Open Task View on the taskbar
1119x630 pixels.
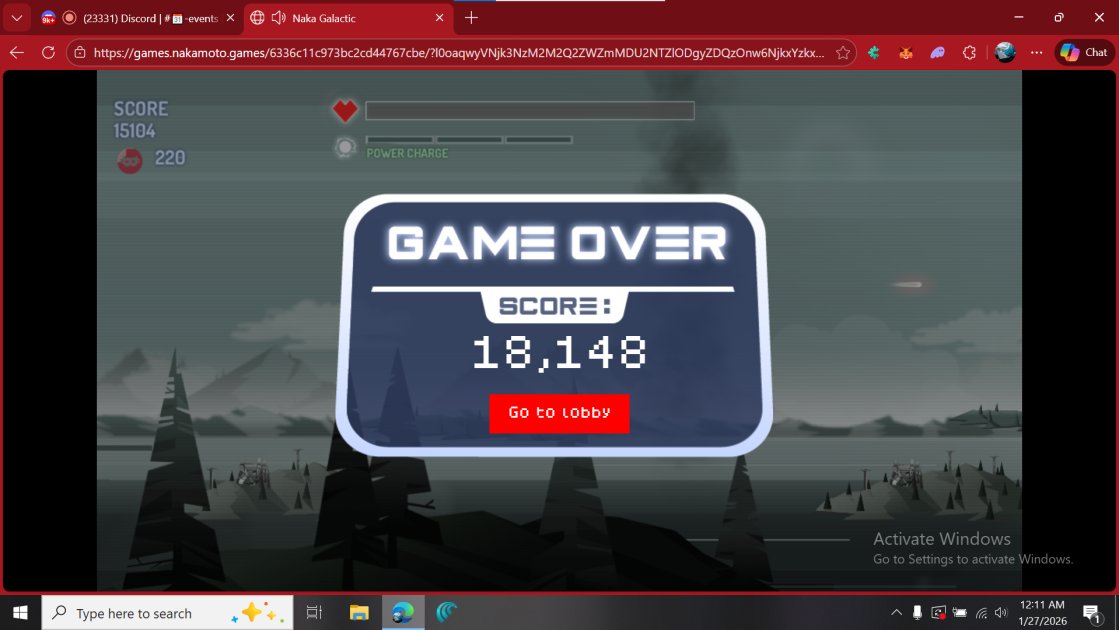coord(314,612)
